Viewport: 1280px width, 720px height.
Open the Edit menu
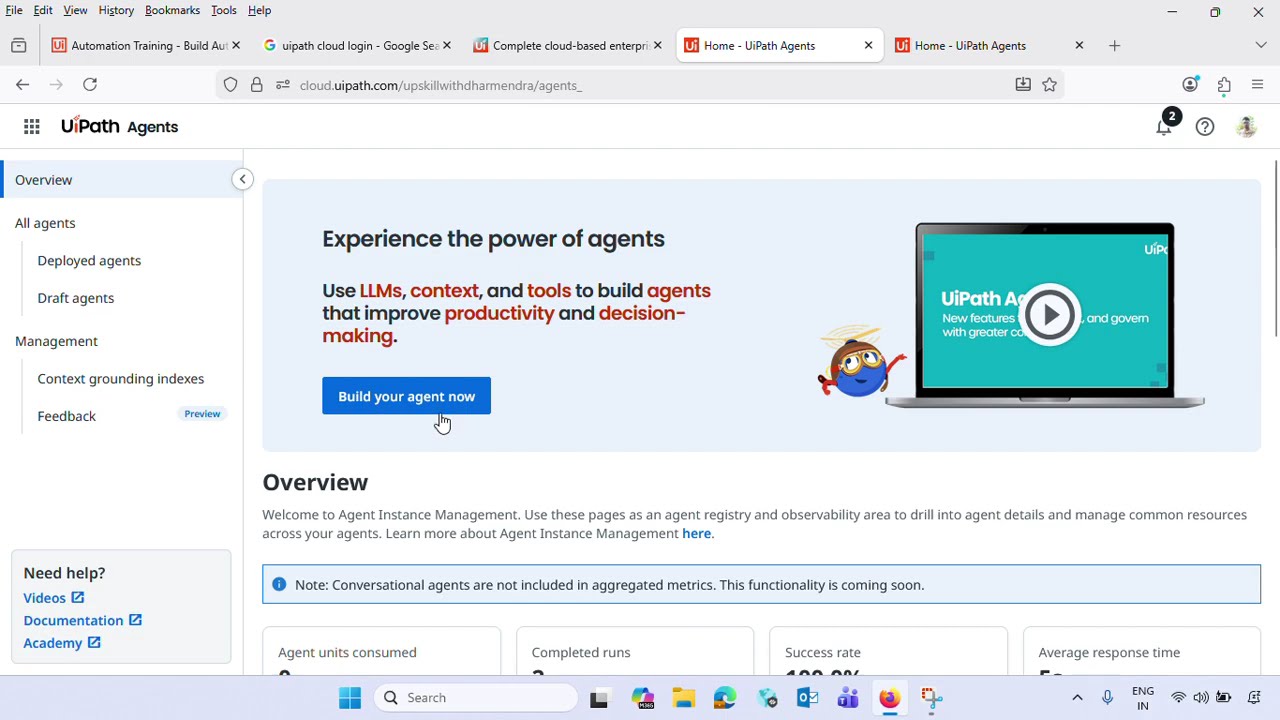pyautogui.click(x=43, y=10)
